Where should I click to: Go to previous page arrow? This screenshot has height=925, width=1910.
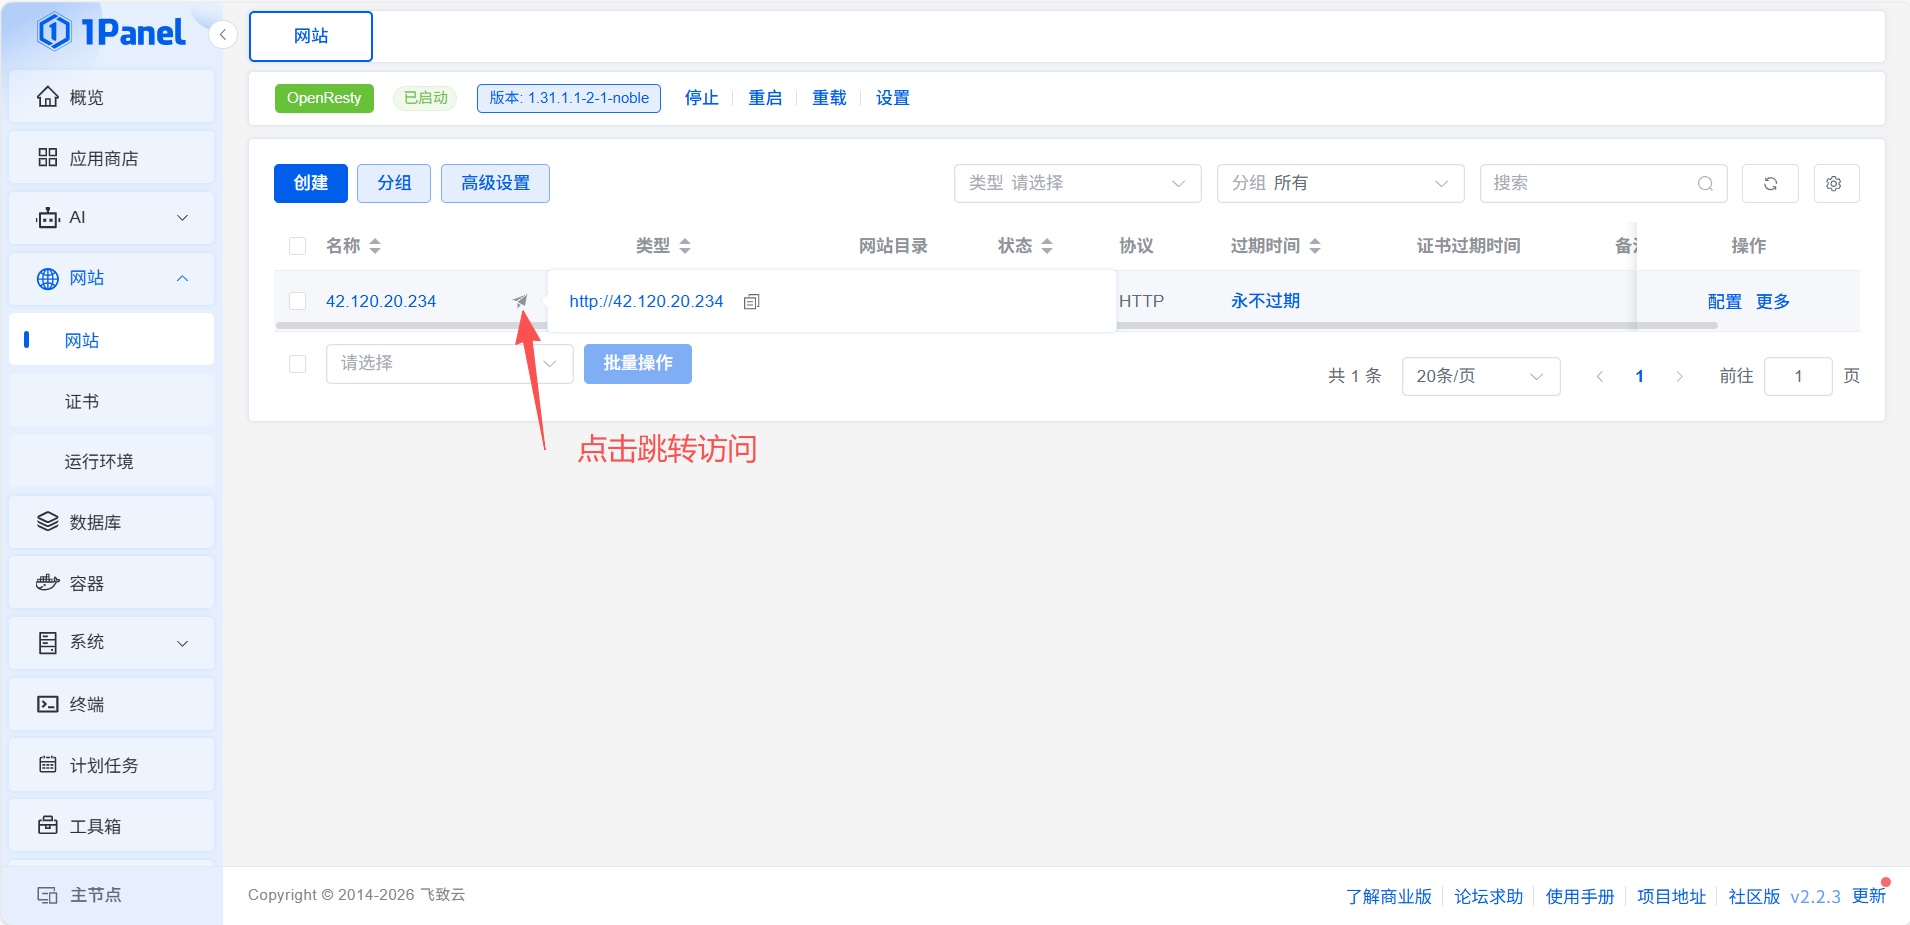tap(1600, 376)
